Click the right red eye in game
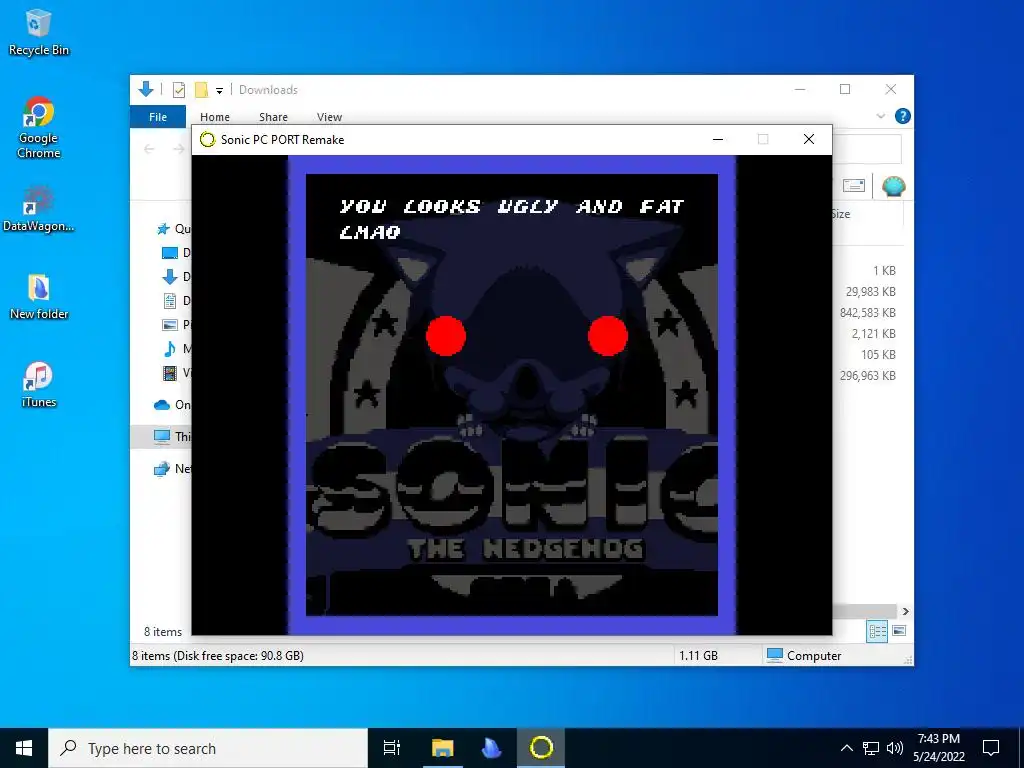 pos(607,336)
